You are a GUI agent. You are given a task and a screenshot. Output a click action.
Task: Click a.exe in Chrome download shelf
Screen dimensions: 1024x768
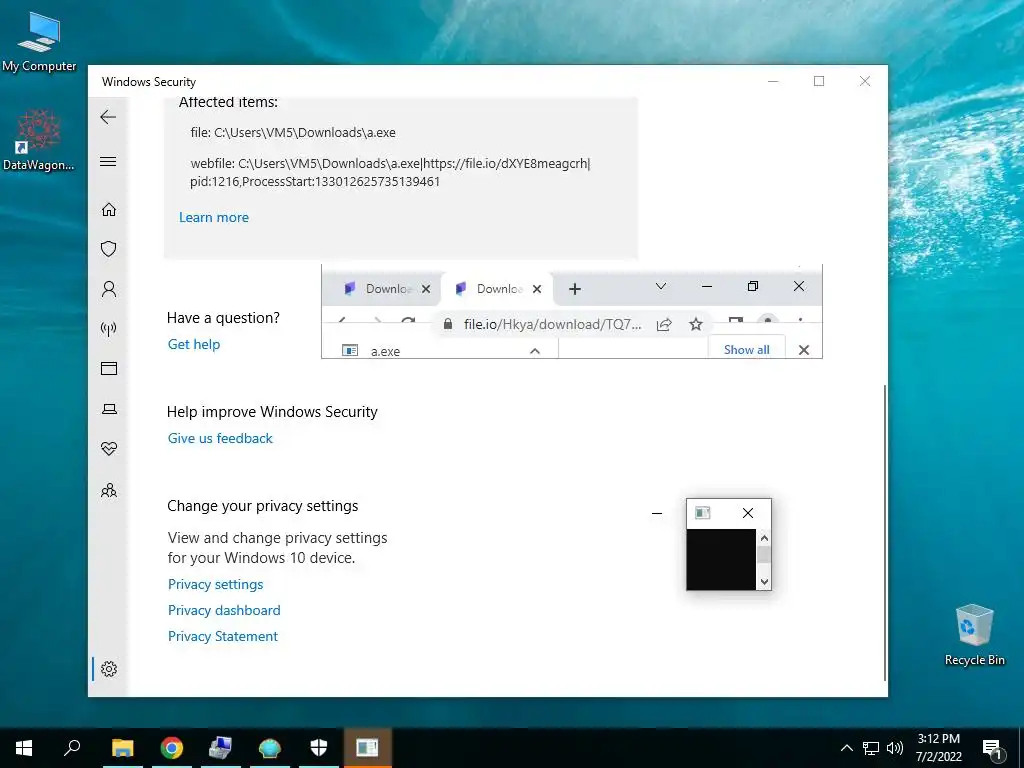[x=385, y=351]
